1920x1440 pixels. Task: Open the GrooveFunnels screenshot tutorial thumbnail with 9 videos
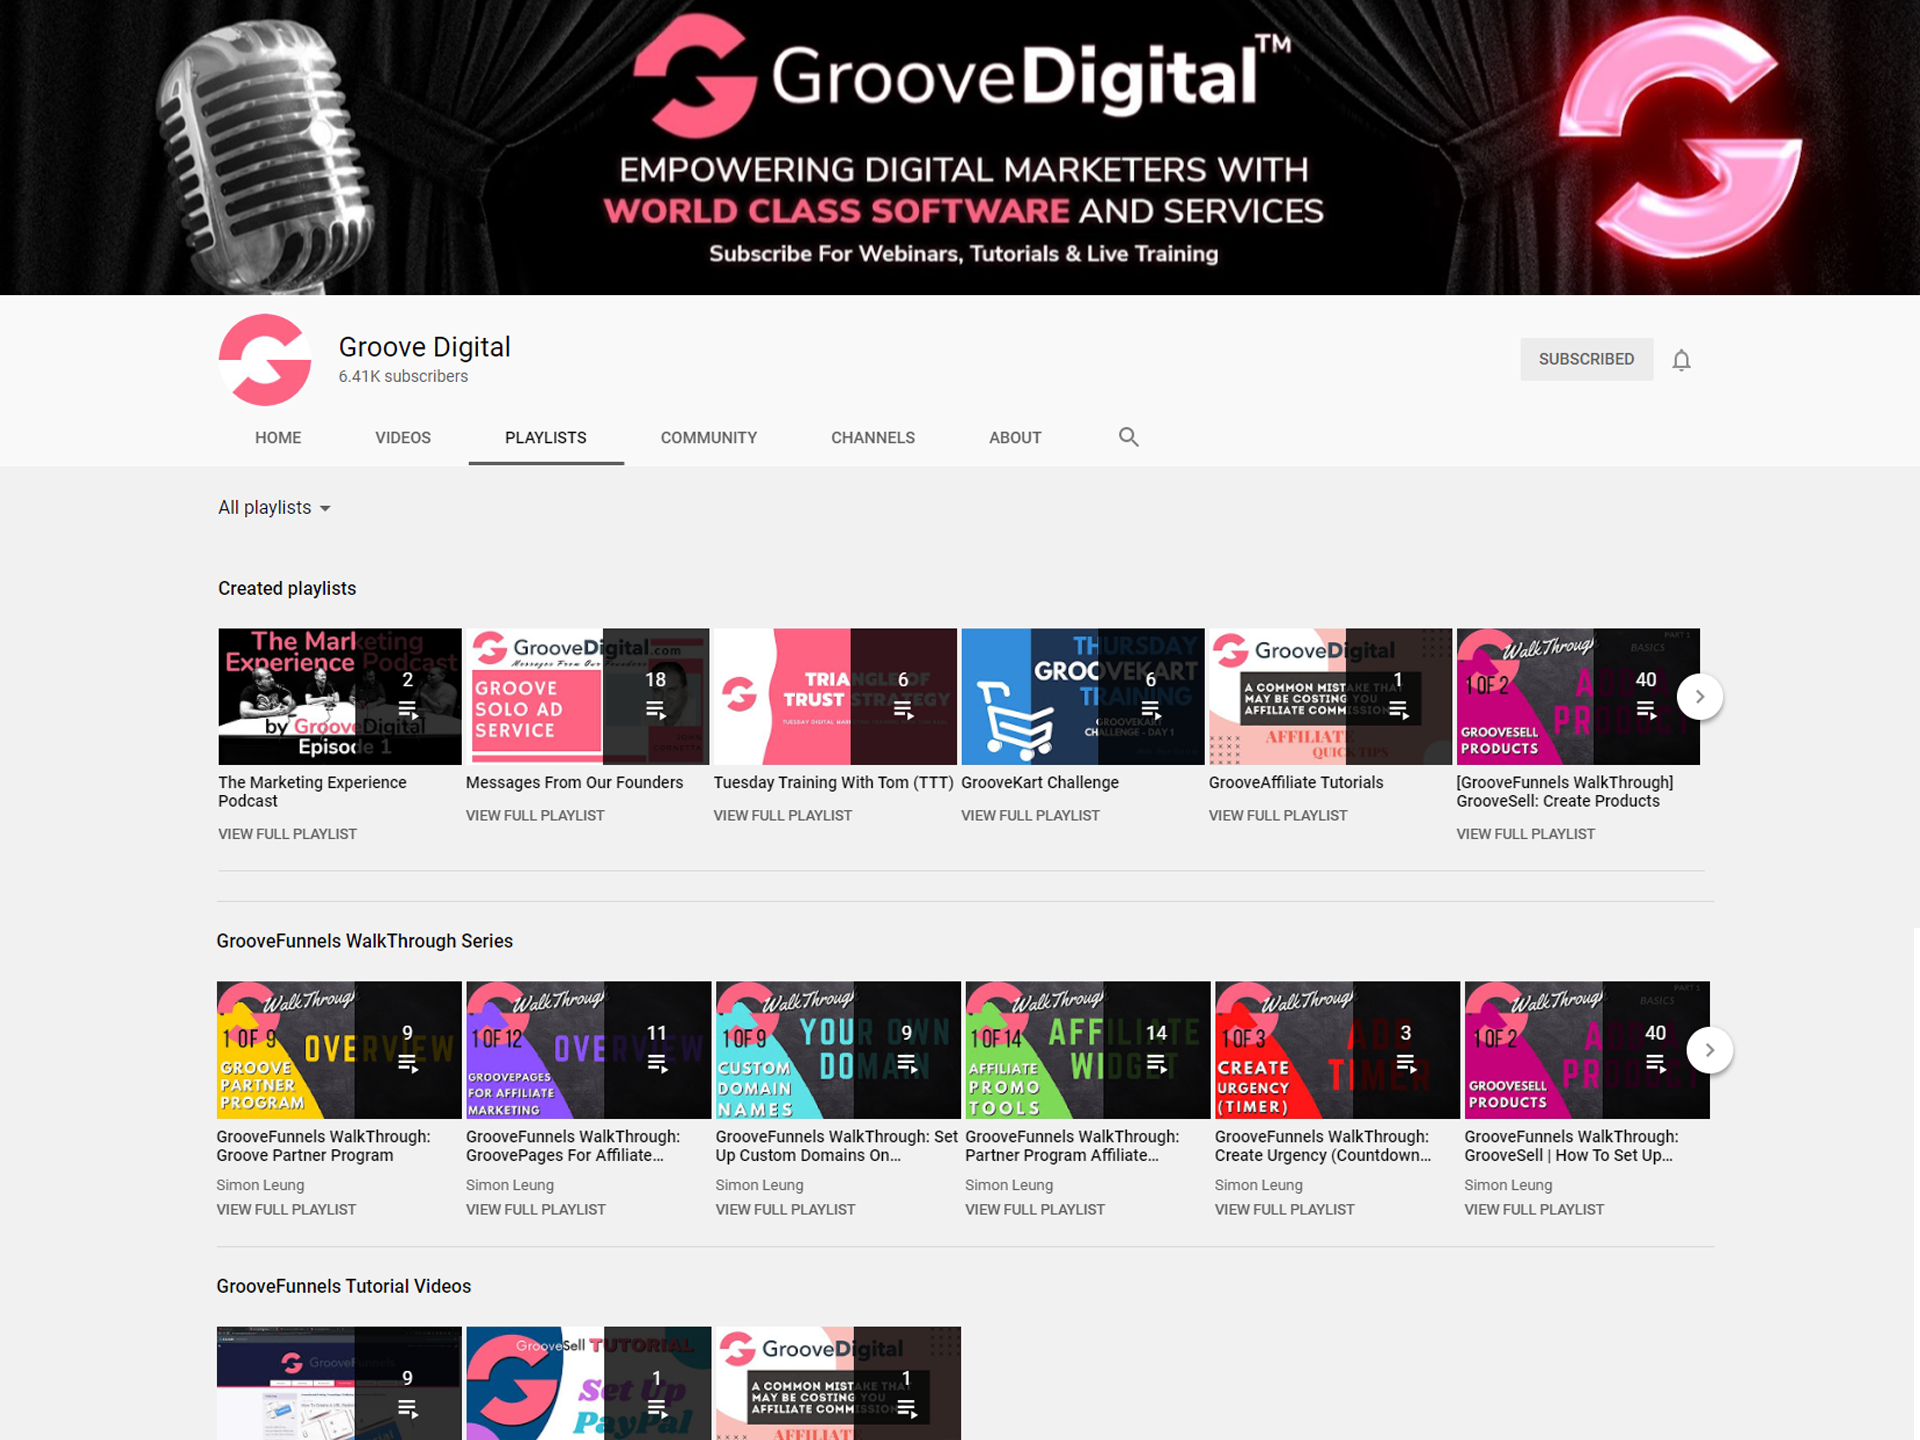tap(339, 1383)
